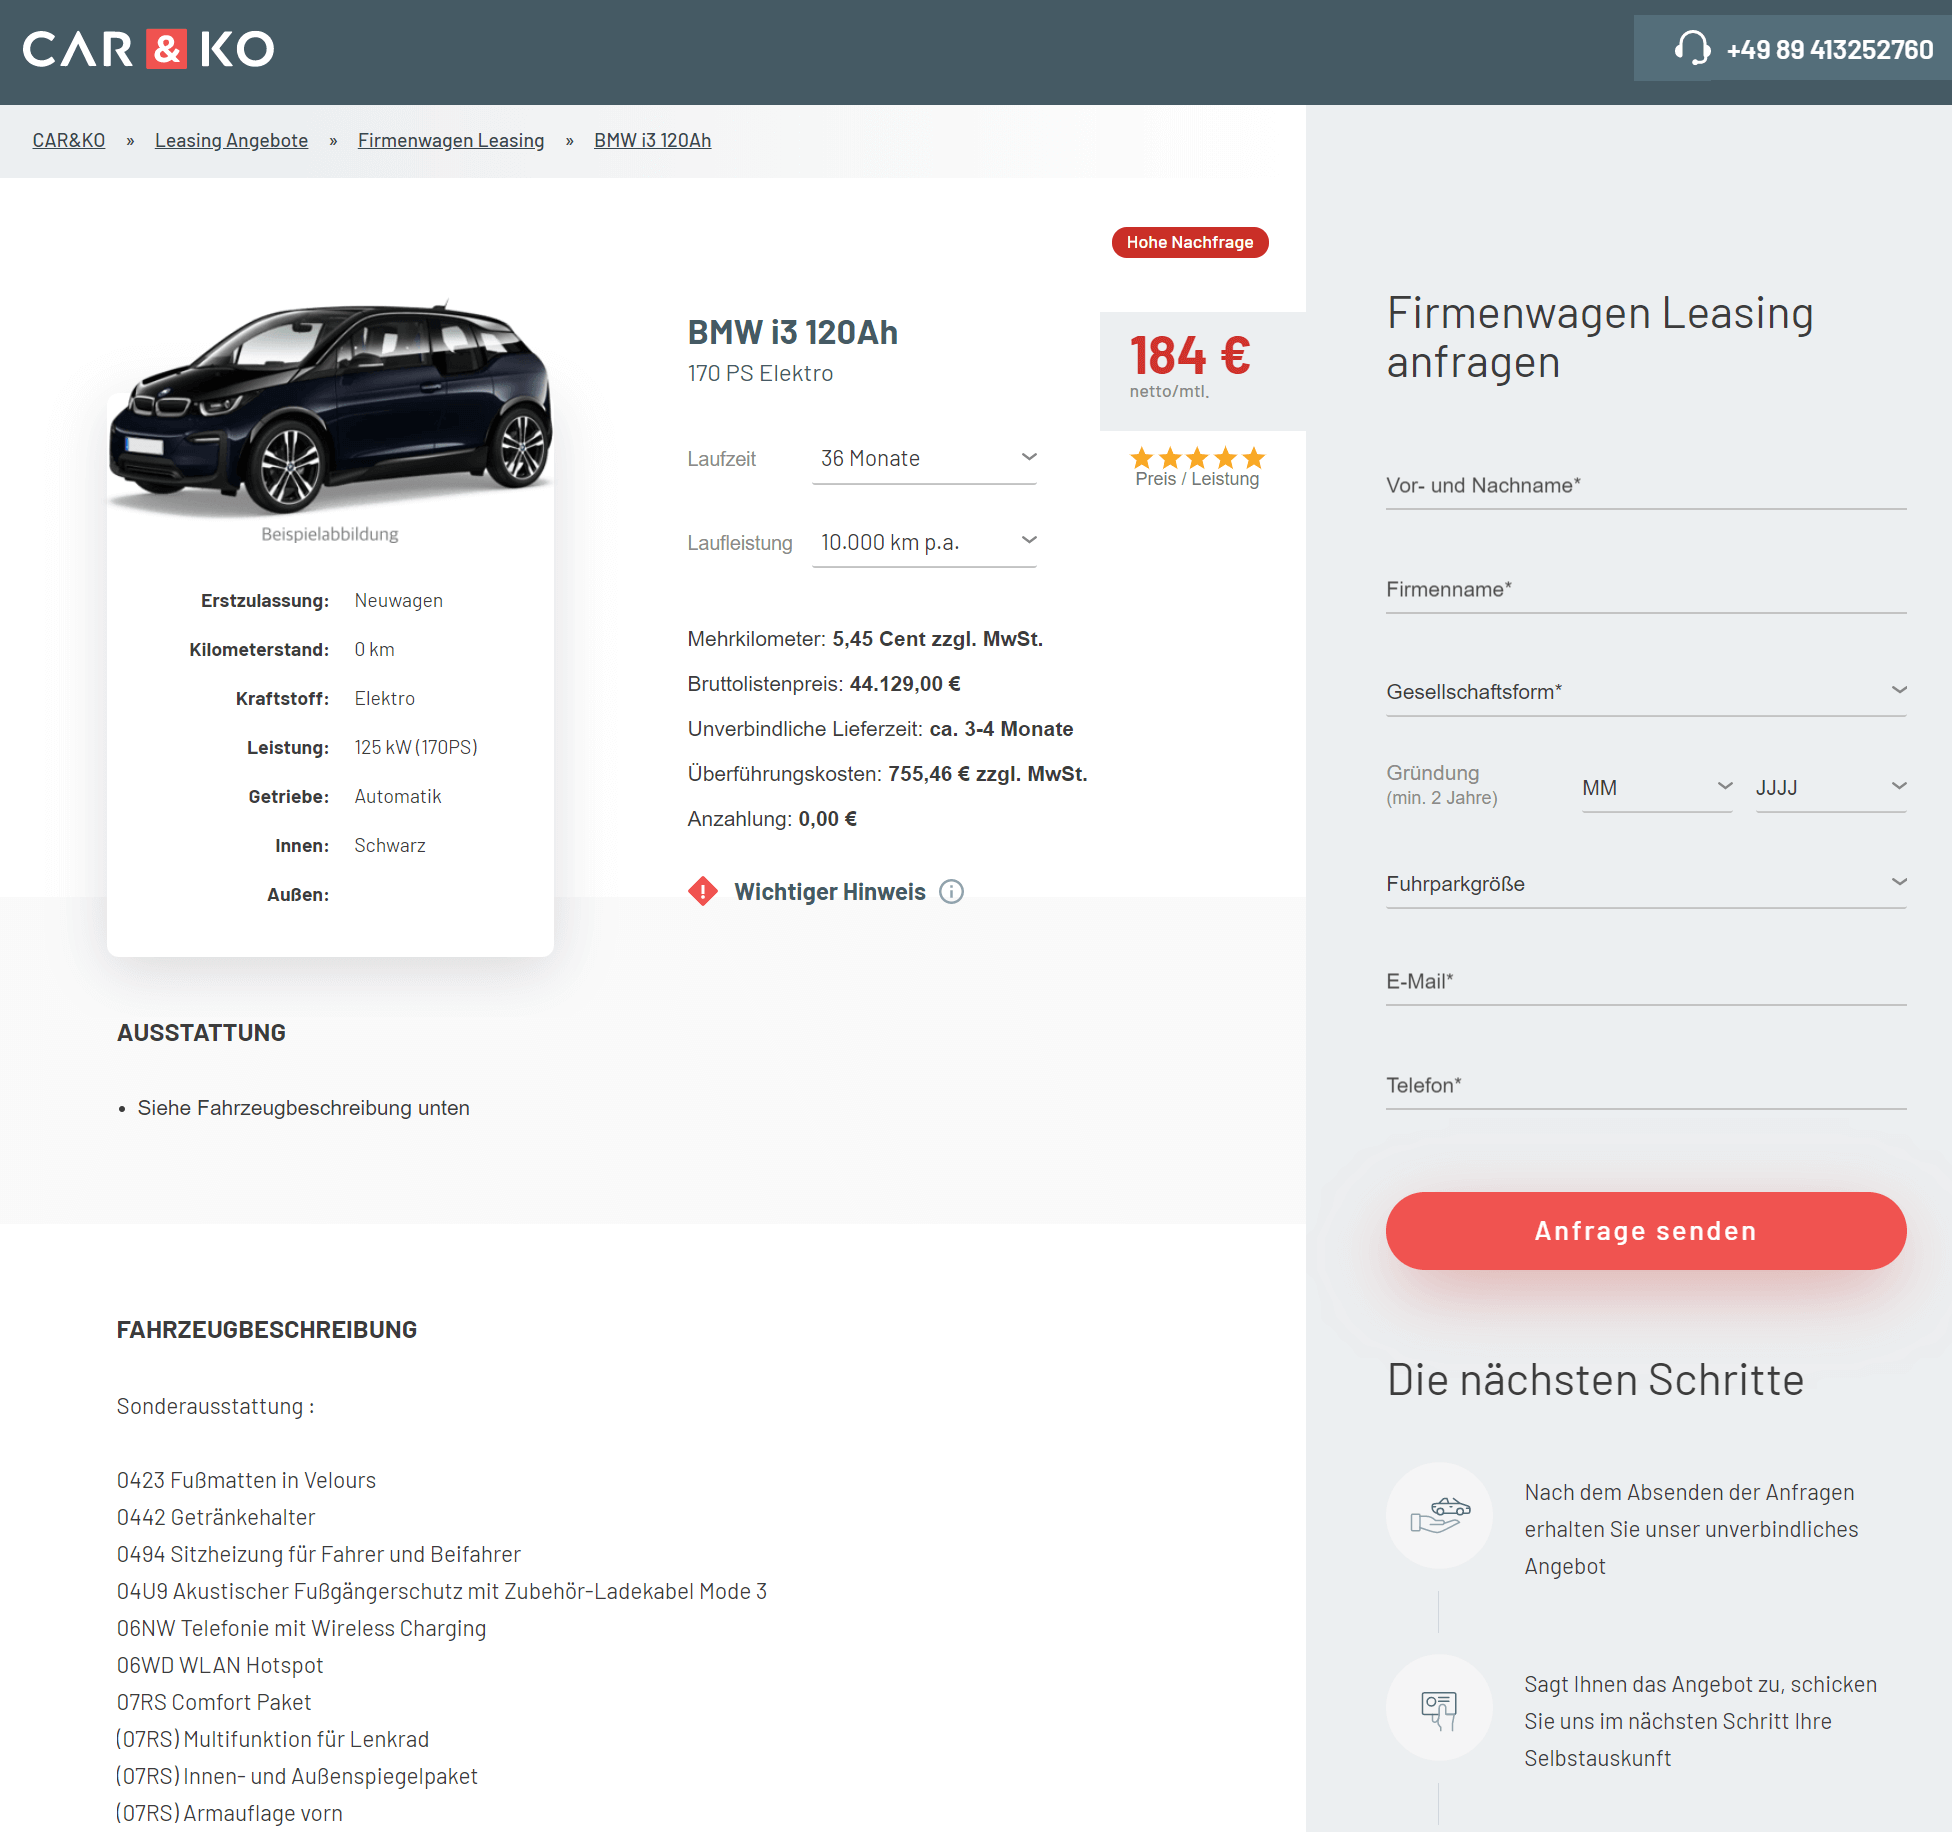Click '0423 Fußmatten in Velours' line
The height and width of the screenshot is (1832, 1952).
[x=246, y=1480]
